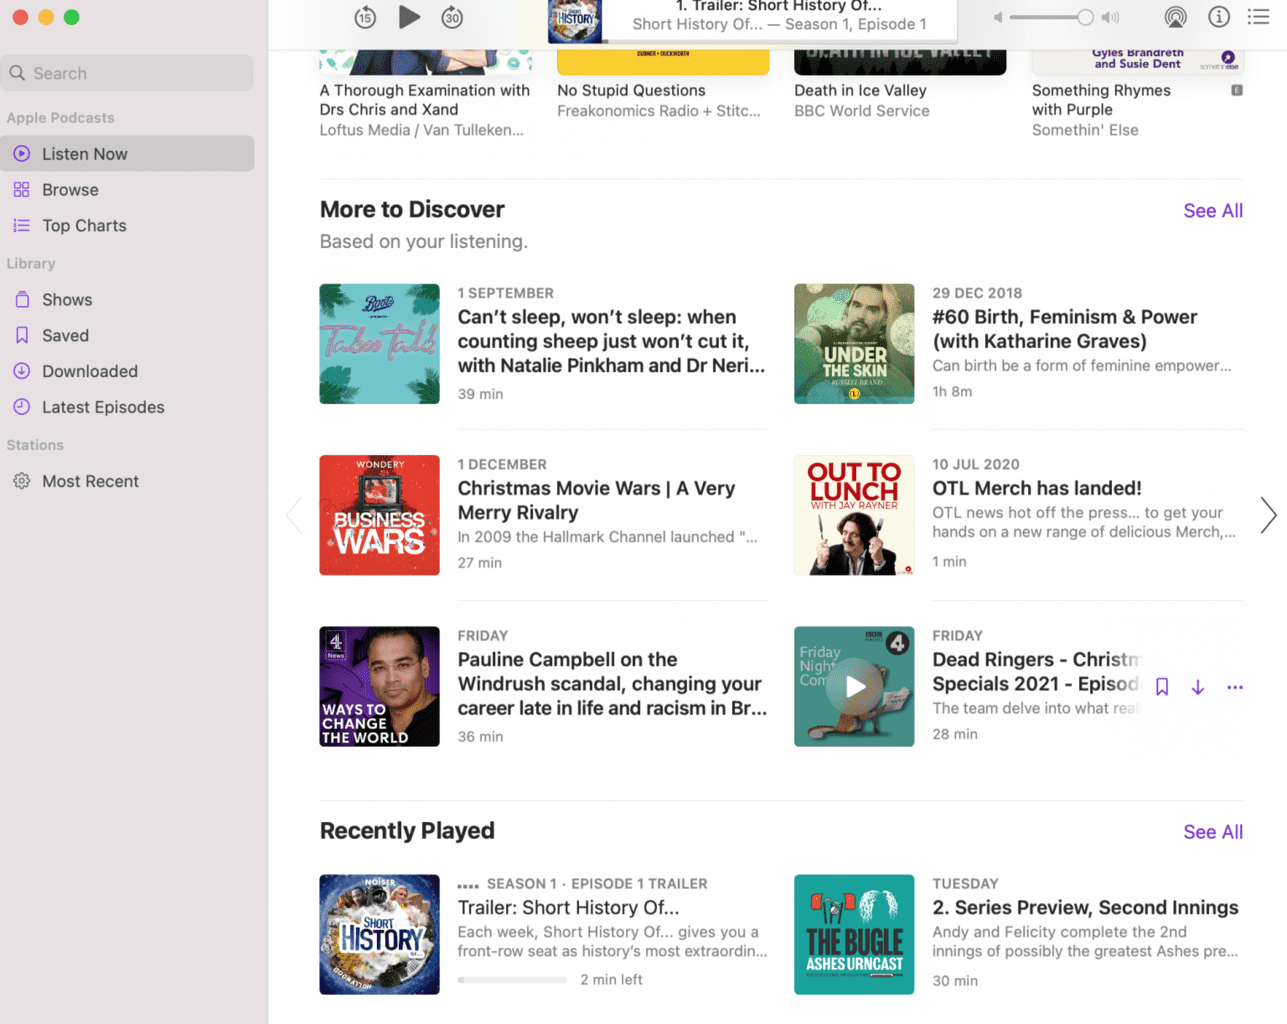
Task: Open the Up Next queue list
Action: pos(1258,17)
